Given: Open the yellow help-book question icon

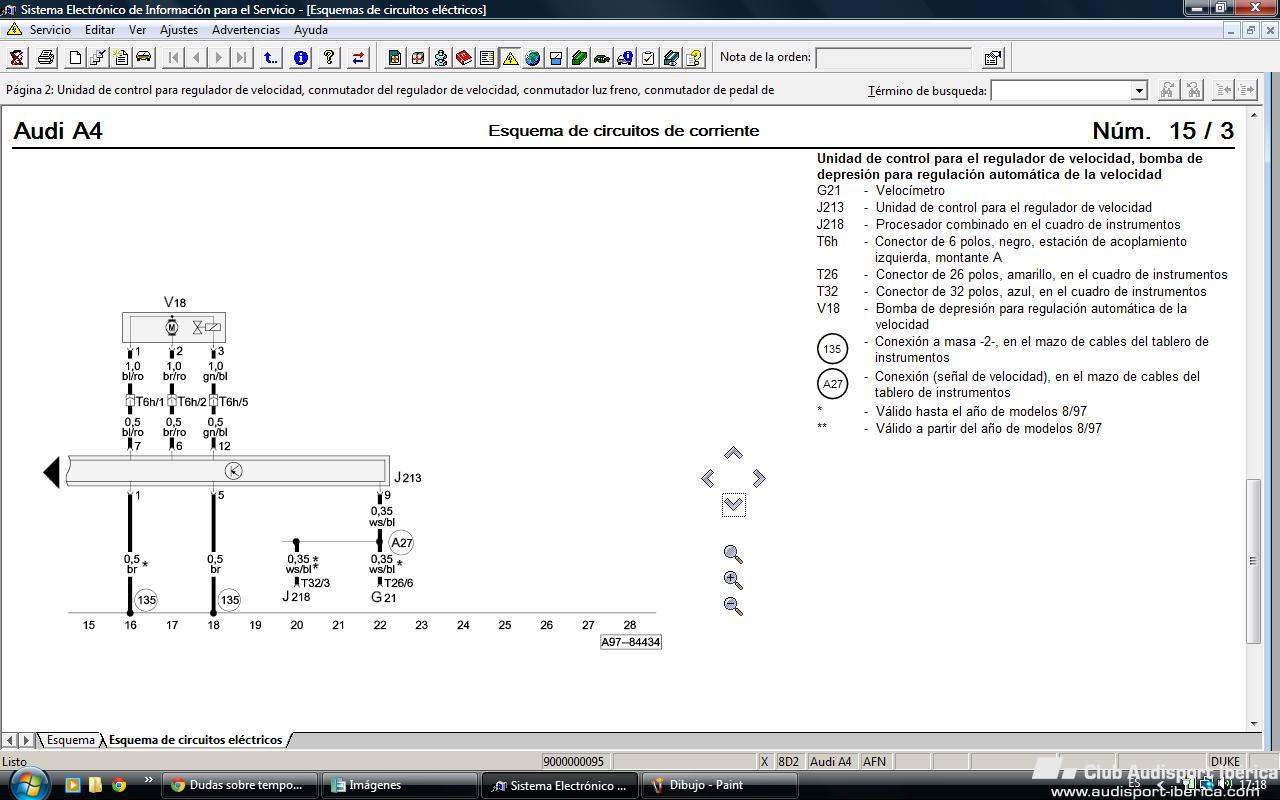Looking at the screenshot, I should pyautogui.click(x=694, y=58).
